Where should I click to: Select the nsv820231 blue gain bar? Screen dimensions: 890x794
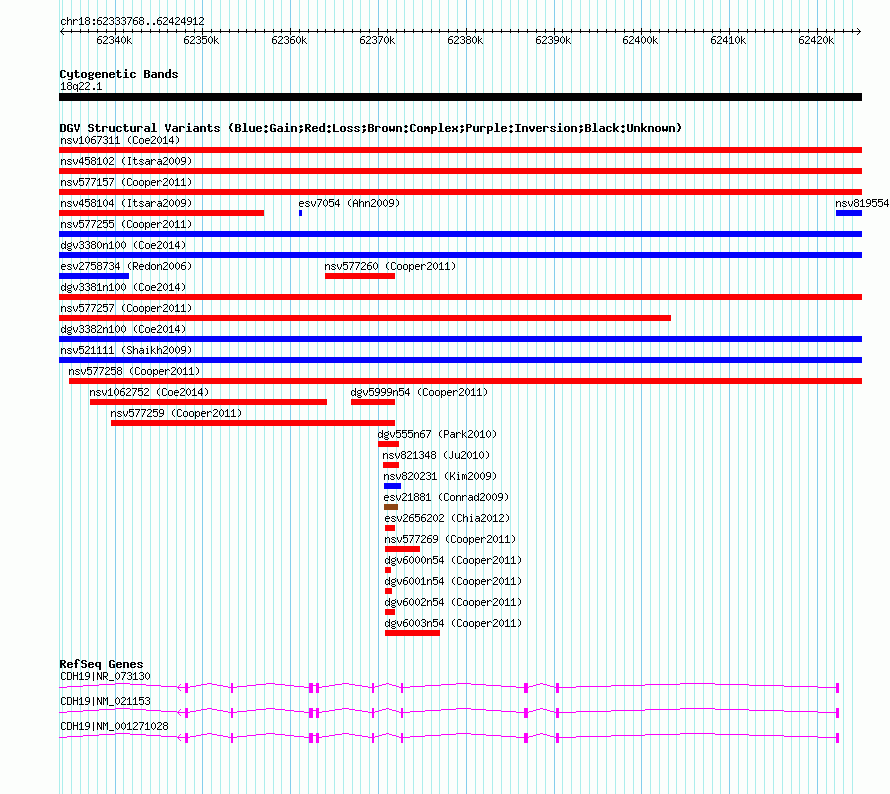[392, 486]
